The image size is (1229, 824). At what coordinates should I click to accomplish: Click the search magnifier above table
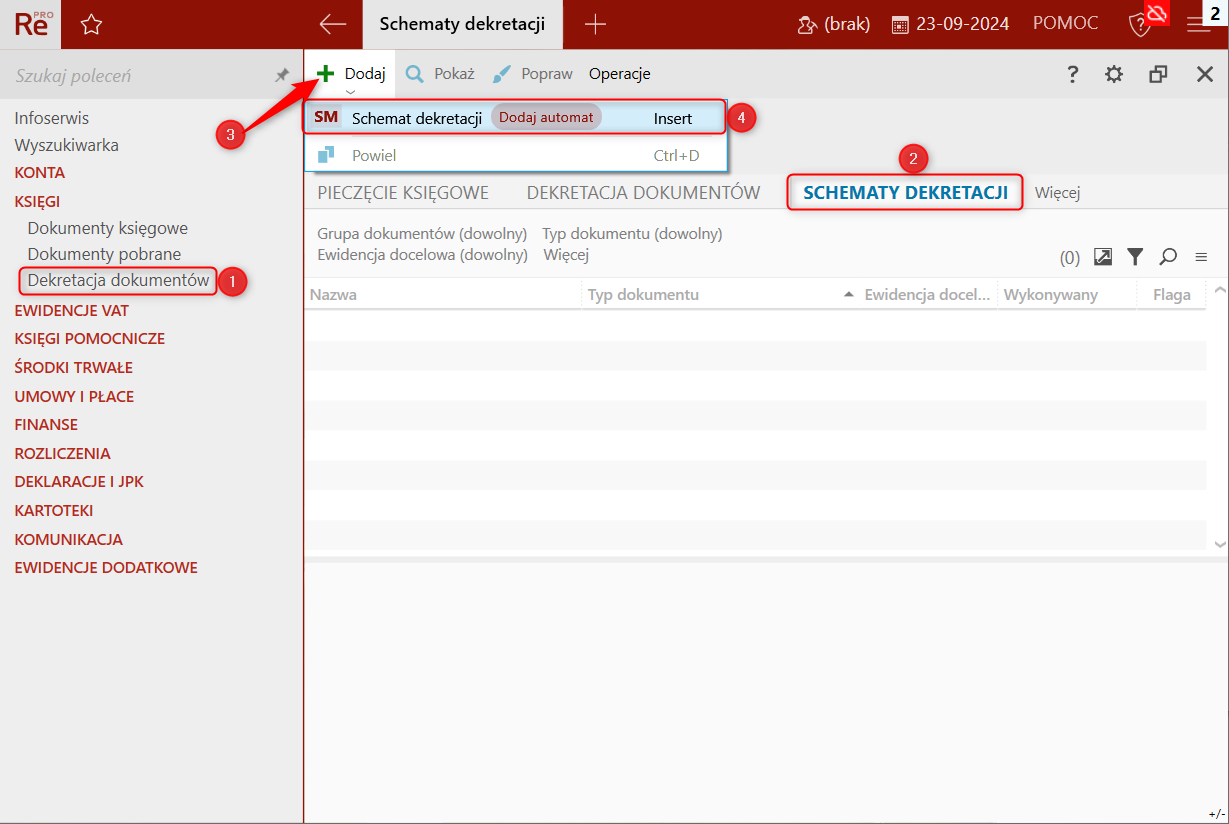pos(1168,257)
